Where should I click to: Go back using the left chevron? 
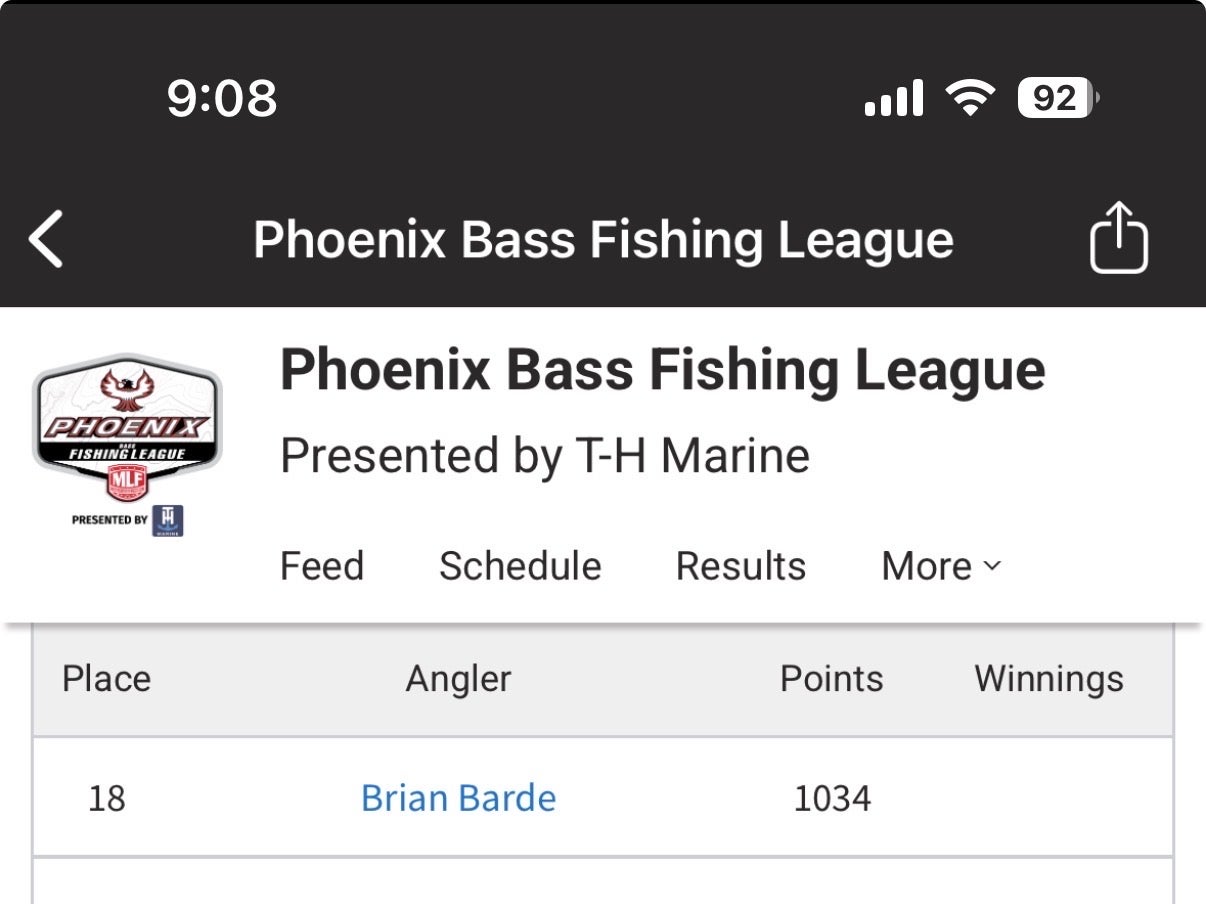point(46,240)
